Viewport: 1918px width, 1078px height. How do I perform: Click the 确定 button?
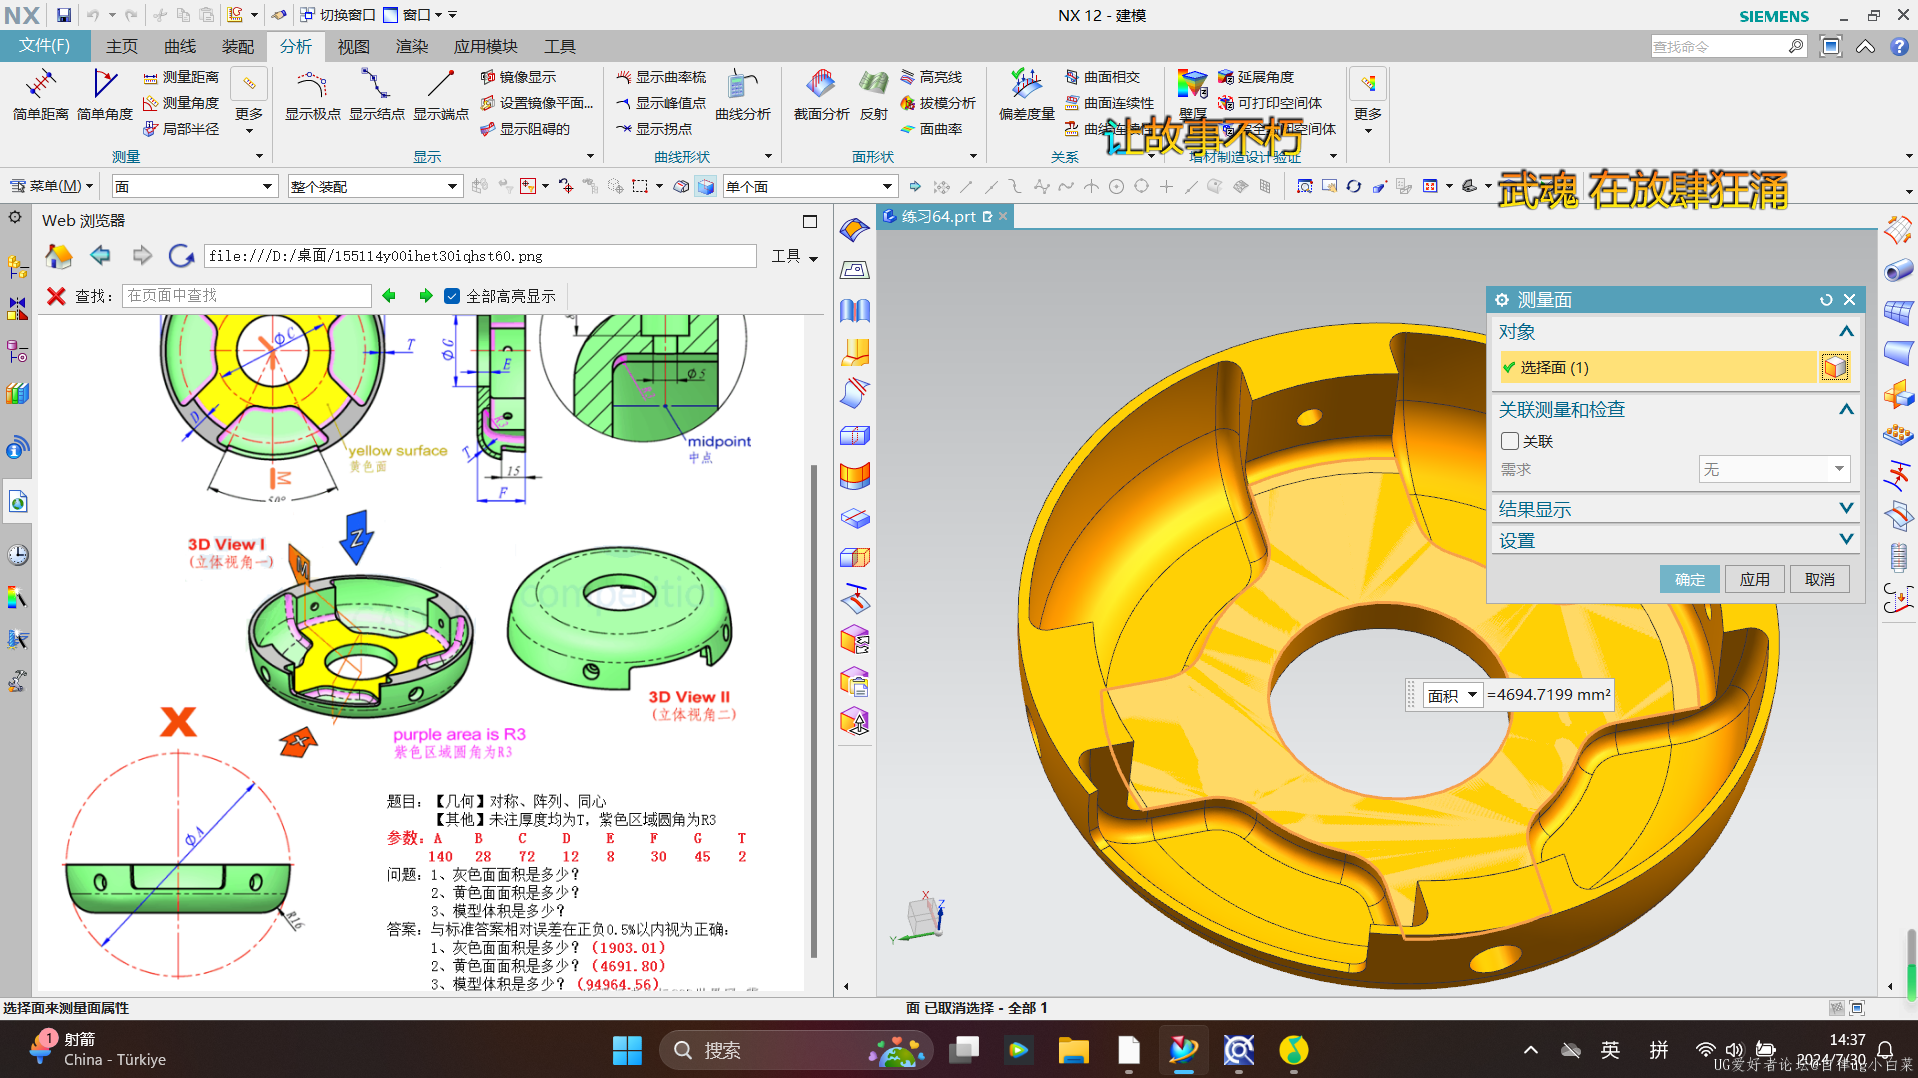(1690, 579)
